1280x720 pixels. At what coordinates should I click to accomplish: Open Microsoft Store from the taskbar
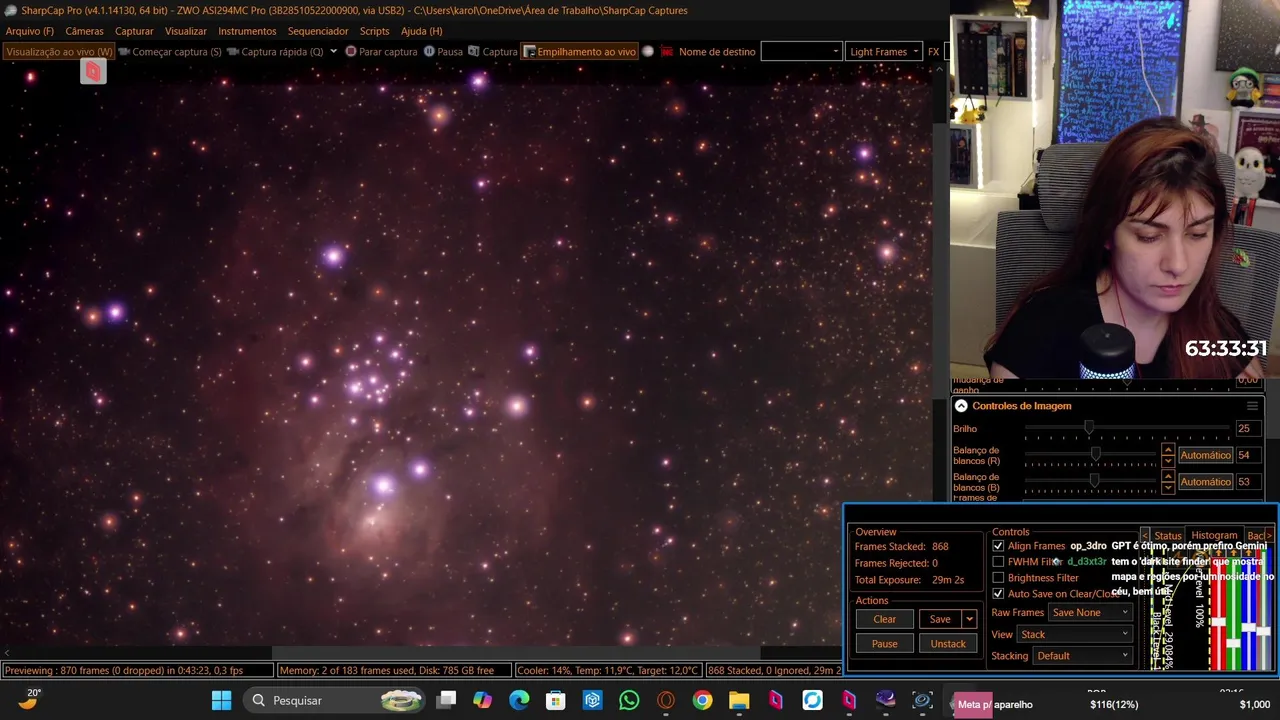click(556, 700)
